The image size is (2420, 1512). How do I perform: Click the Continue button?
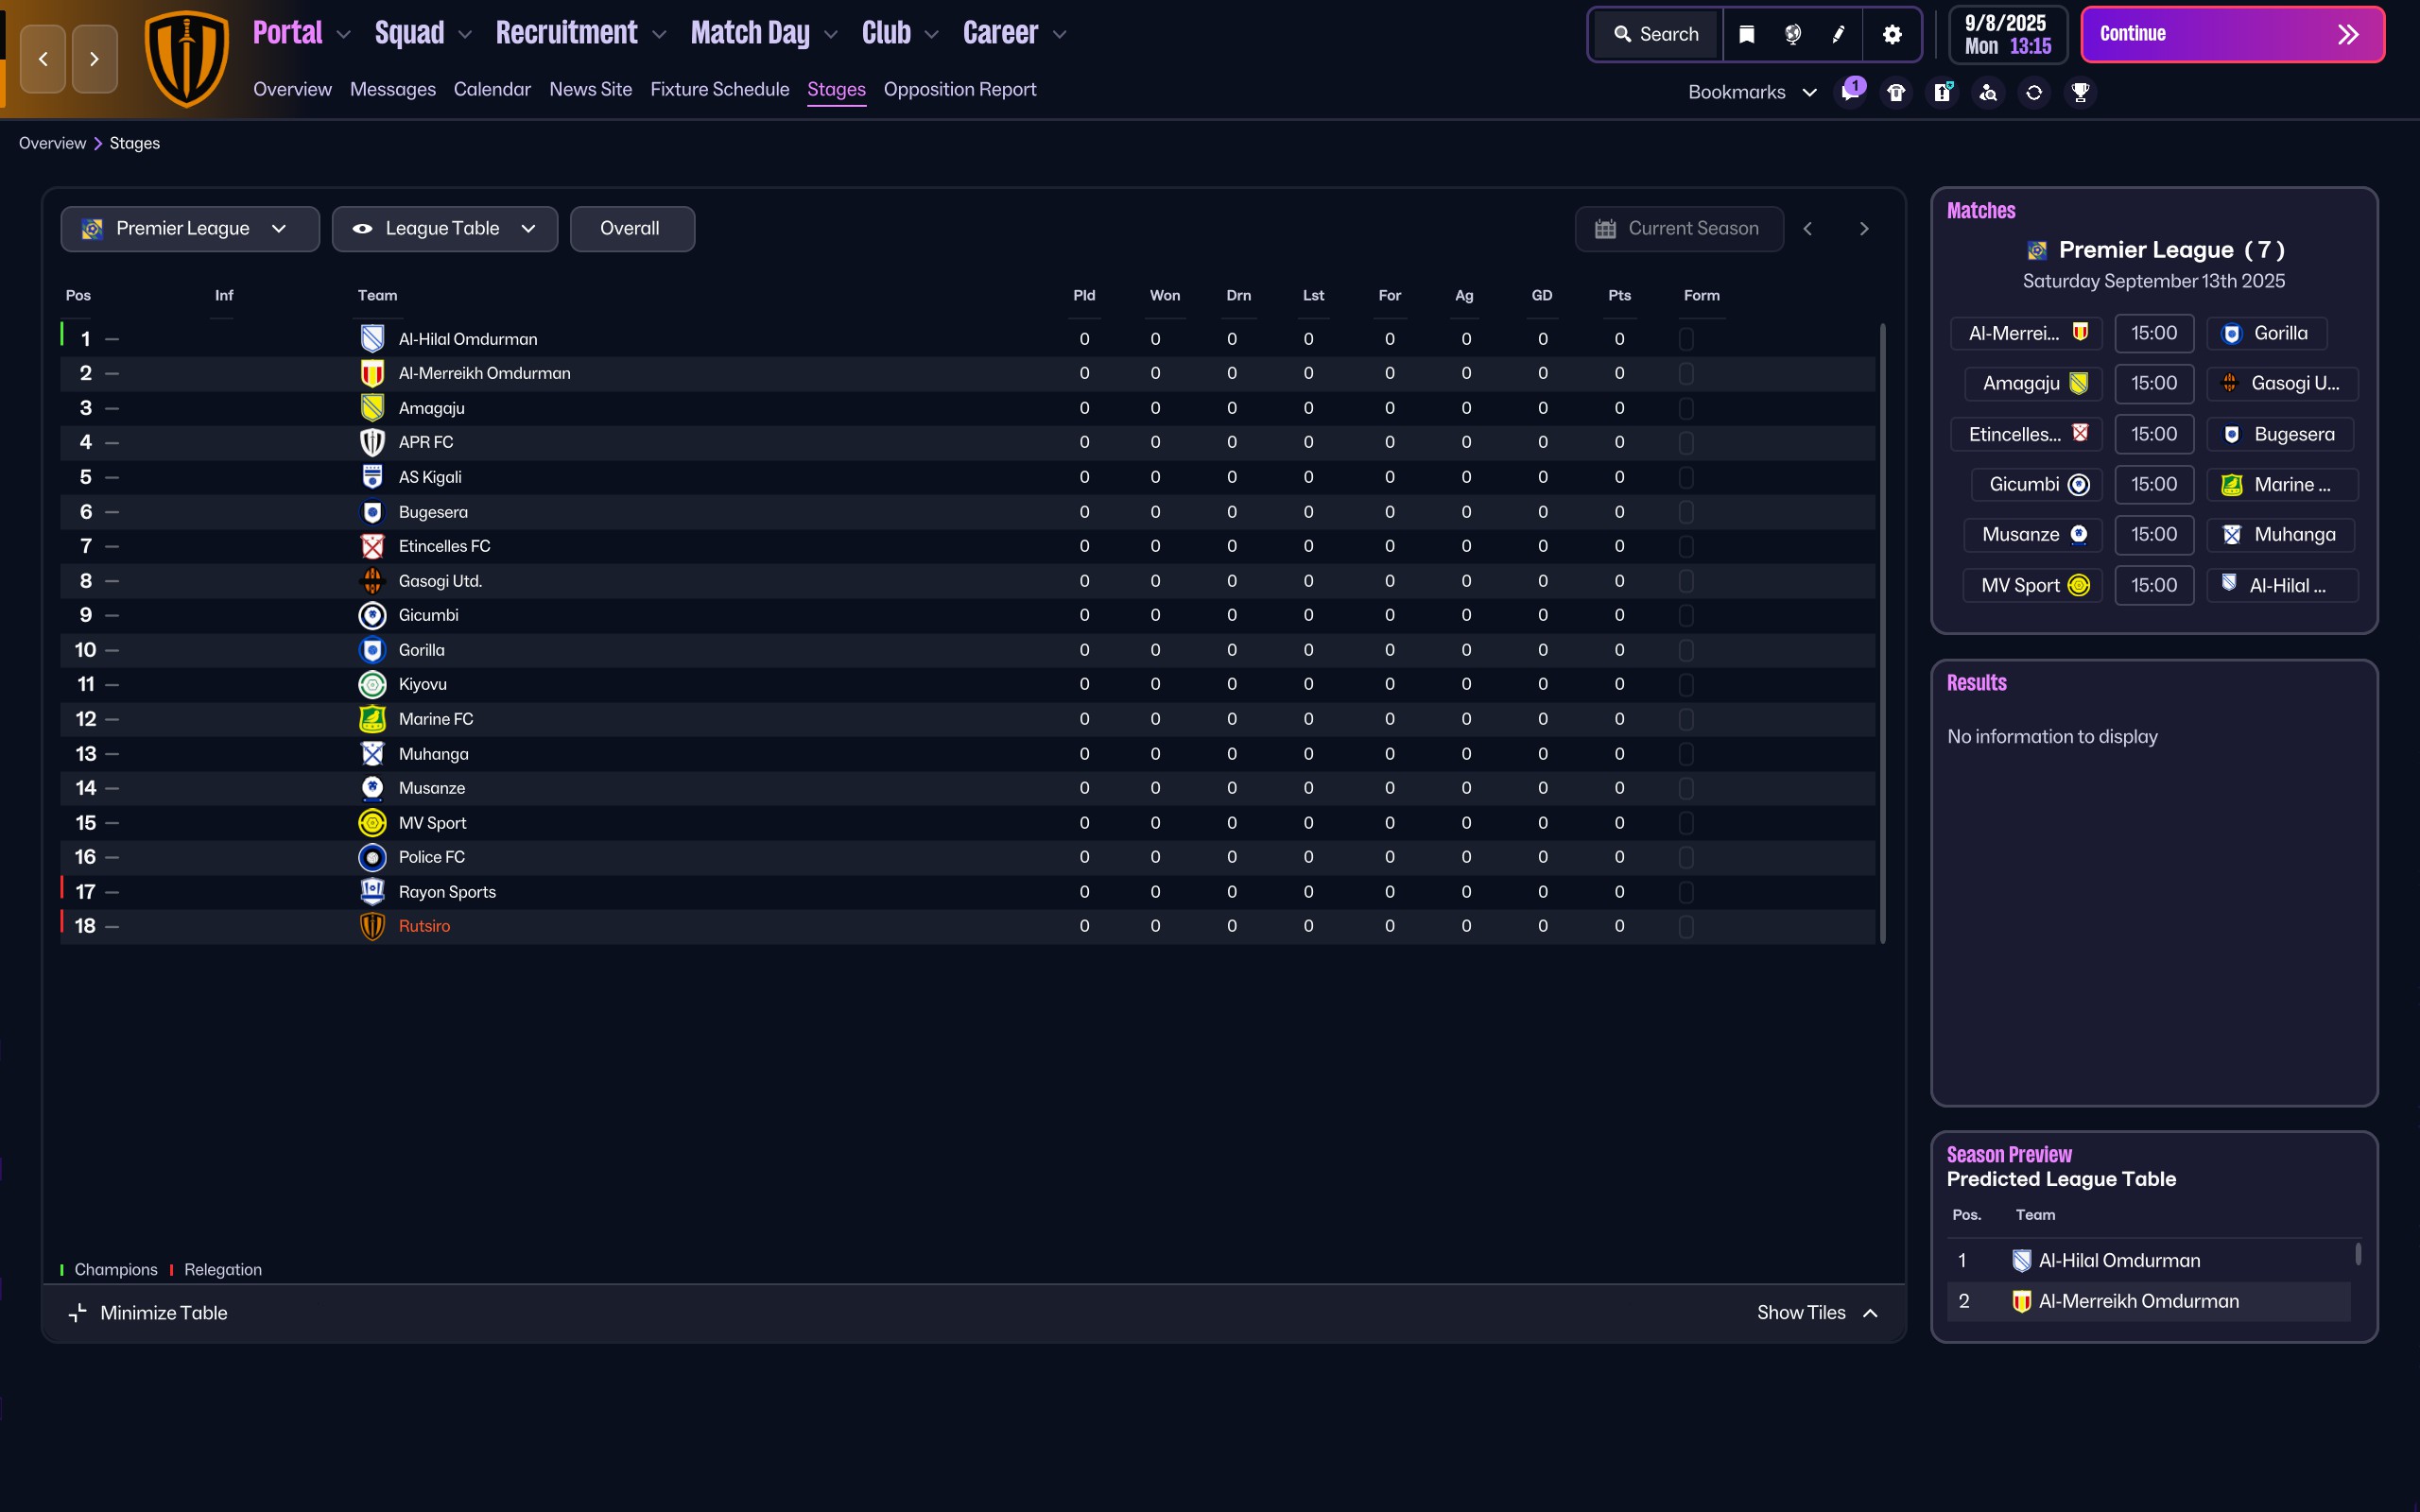click(x=2232, y=34)
